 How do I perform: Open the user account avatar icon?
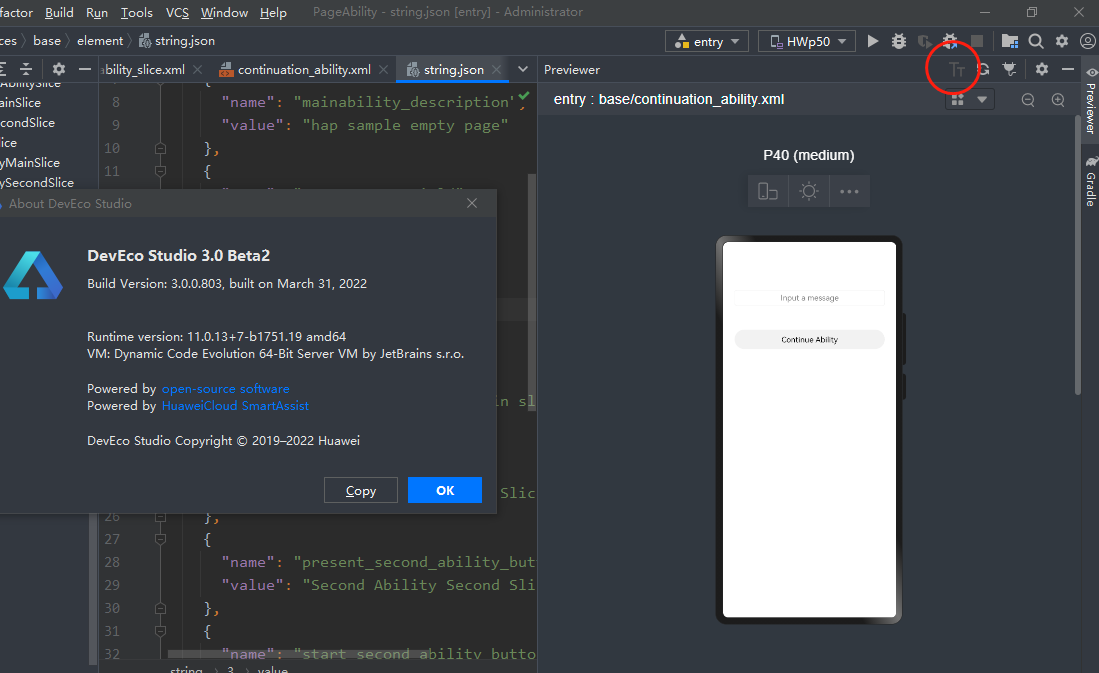tap(1088, 41)
